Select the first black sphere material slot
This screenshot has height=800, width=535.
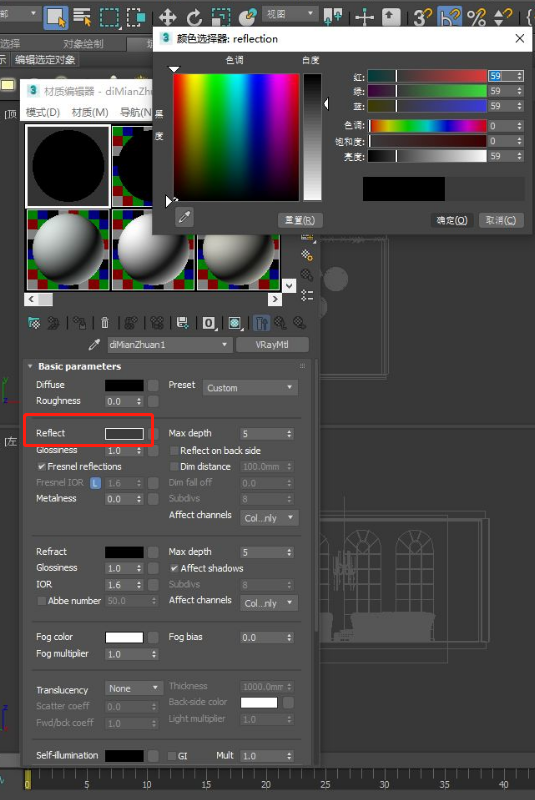68,166
